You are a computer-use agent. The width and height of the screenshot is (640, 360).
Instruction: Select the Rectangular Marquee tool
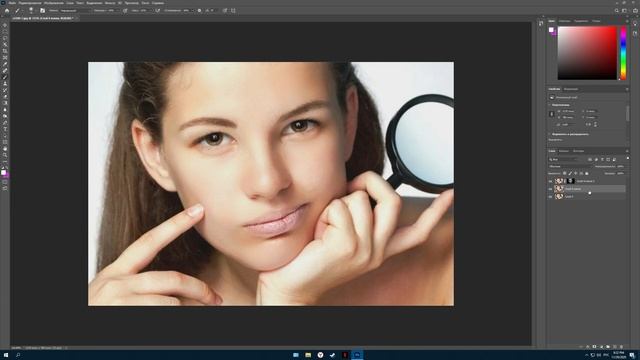click(x=5, y=31)
